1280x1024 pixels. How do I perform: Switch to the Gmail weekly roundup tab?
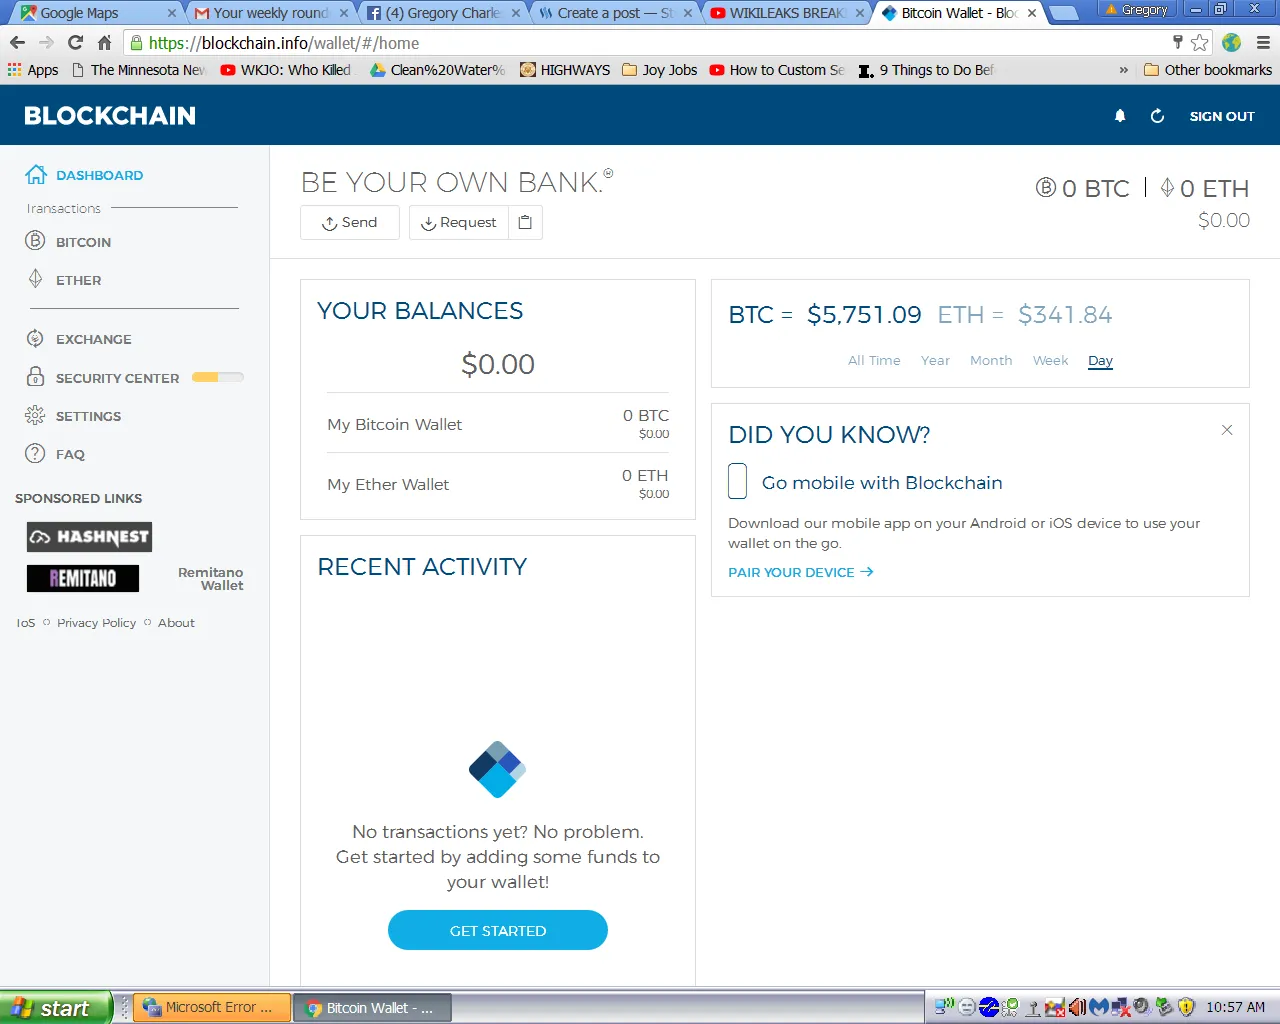coord(271,13)
